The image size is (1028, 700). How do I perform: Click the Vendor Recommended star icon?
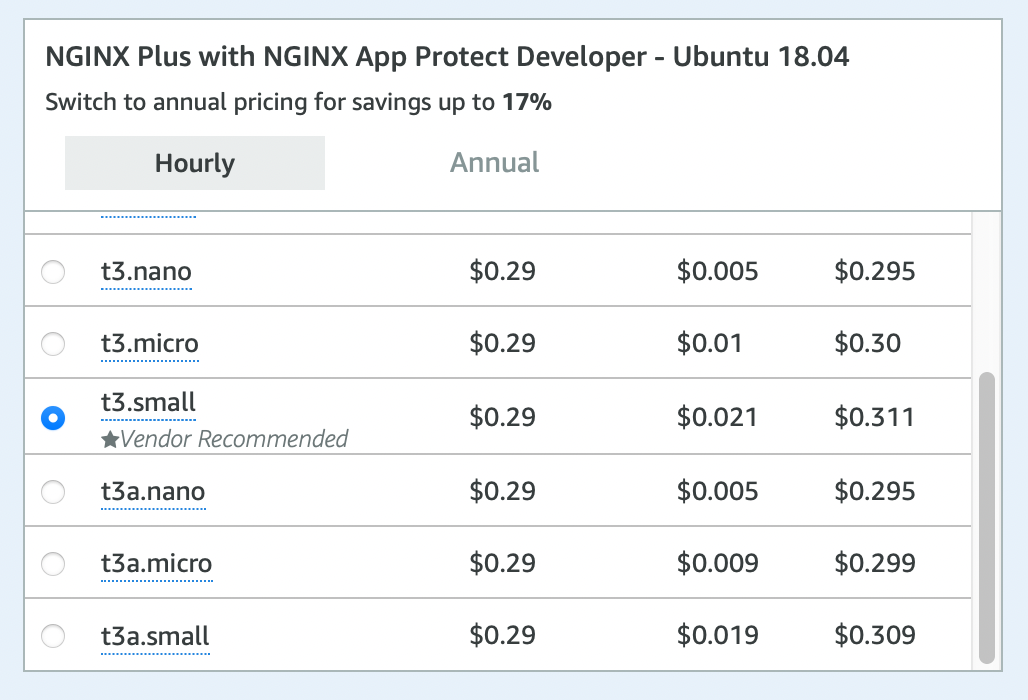point(110,439)
